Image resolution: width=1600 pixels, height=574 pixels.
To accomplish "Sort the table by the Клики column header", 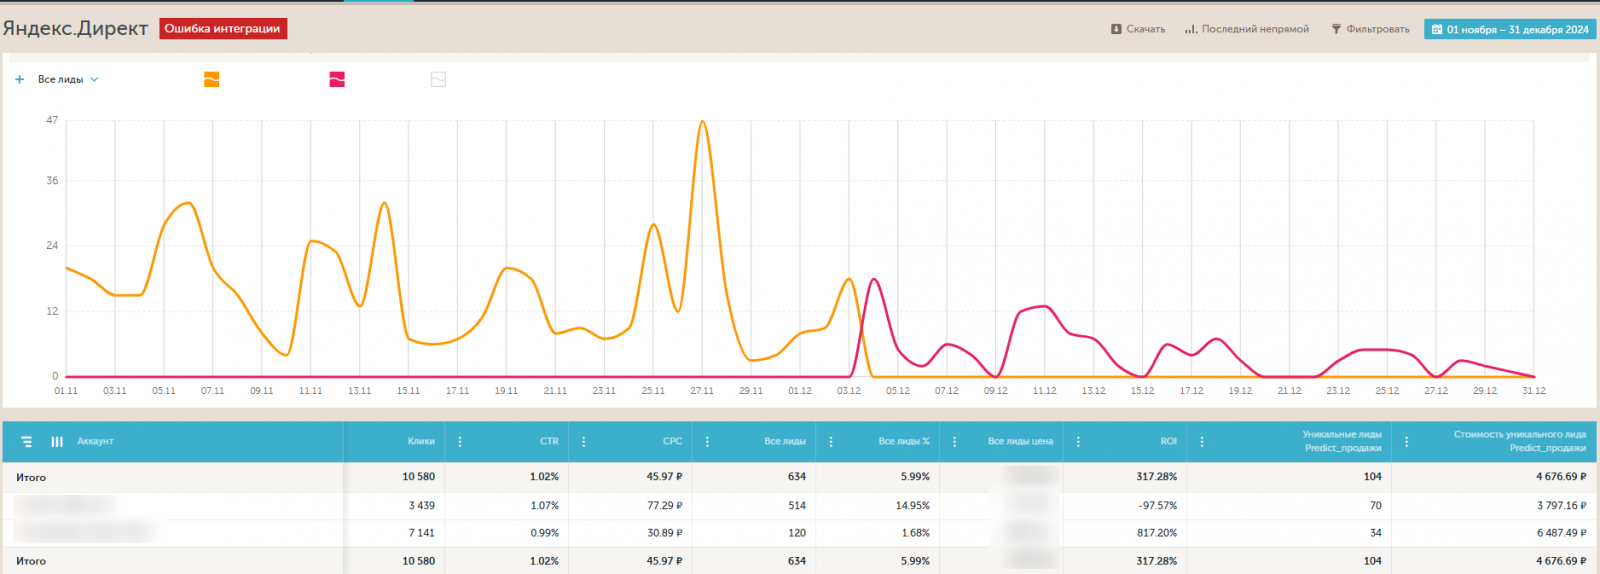I will [421, 441].
